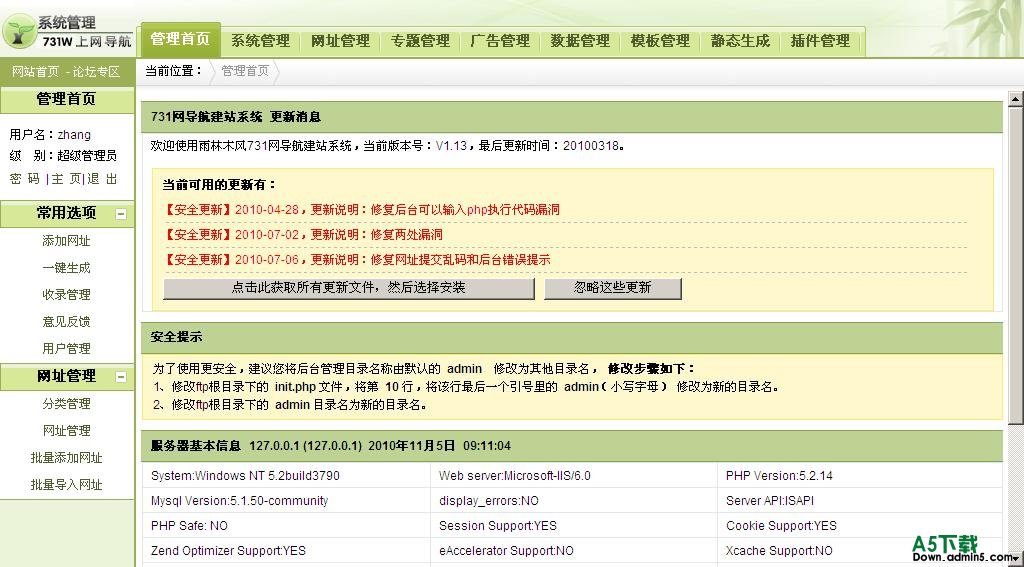1024x567 pixels.
Task: Open the 网址管理 top tab
Action: 340,41
